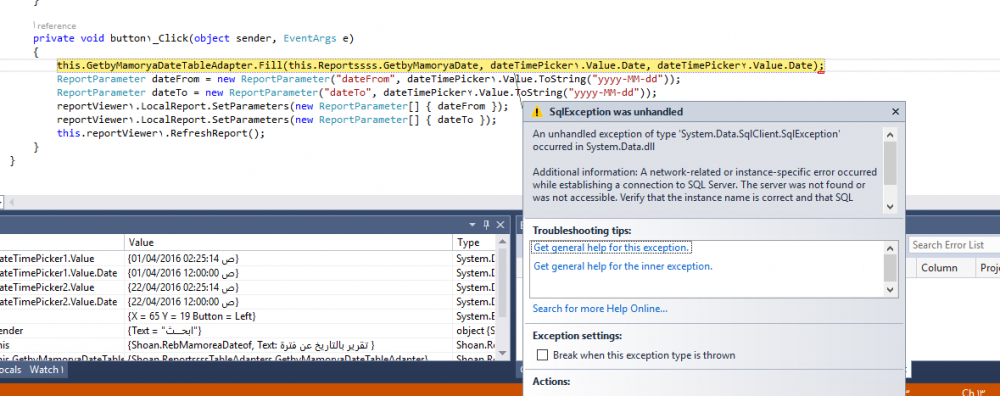Viewport: 1000px width, 396px height.
Task: Click the 'ReportParameter dateFrom' code line
Action: 369,80
